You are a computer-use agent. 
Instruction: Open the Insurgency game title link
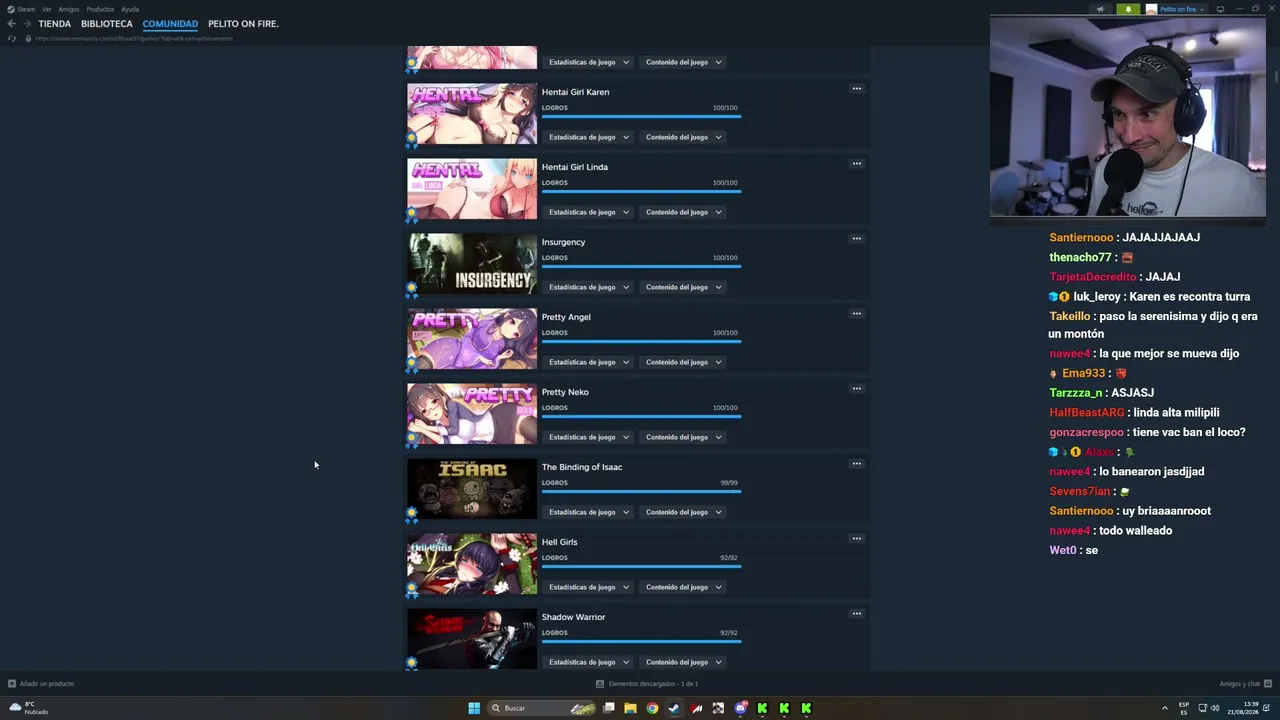point(564,242)
